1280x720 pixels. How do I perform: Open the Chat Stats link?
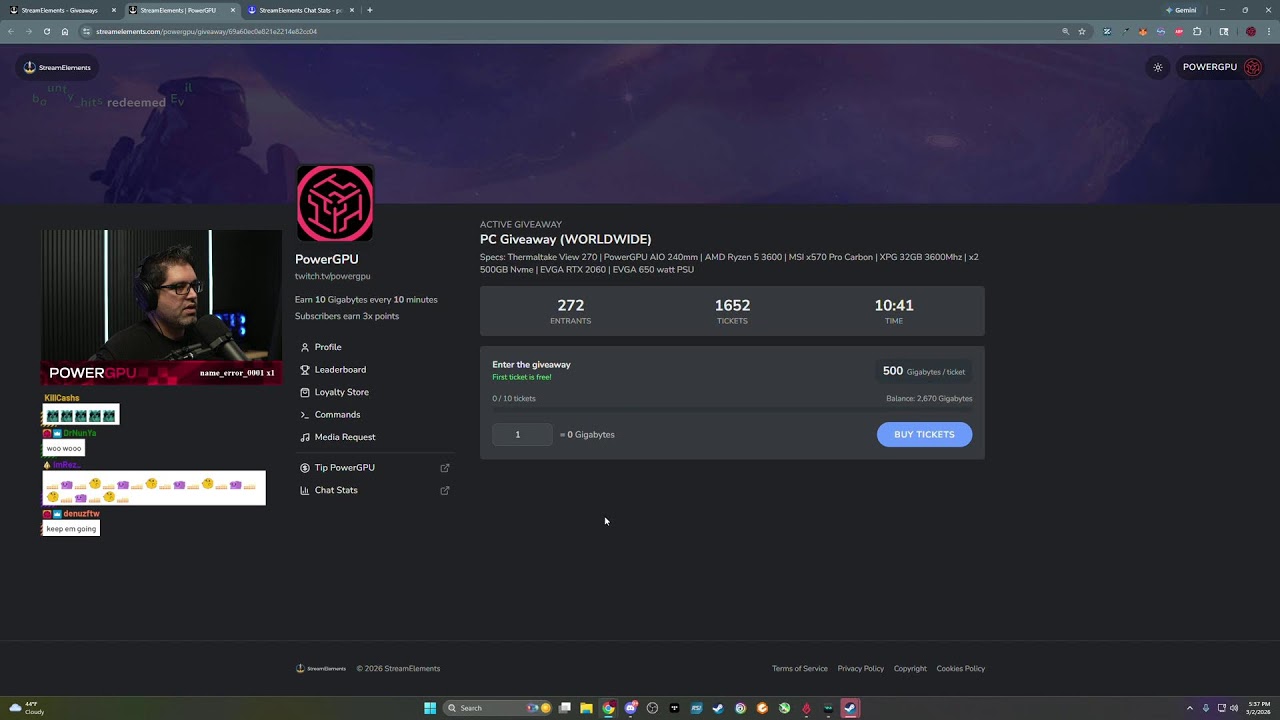336,490
